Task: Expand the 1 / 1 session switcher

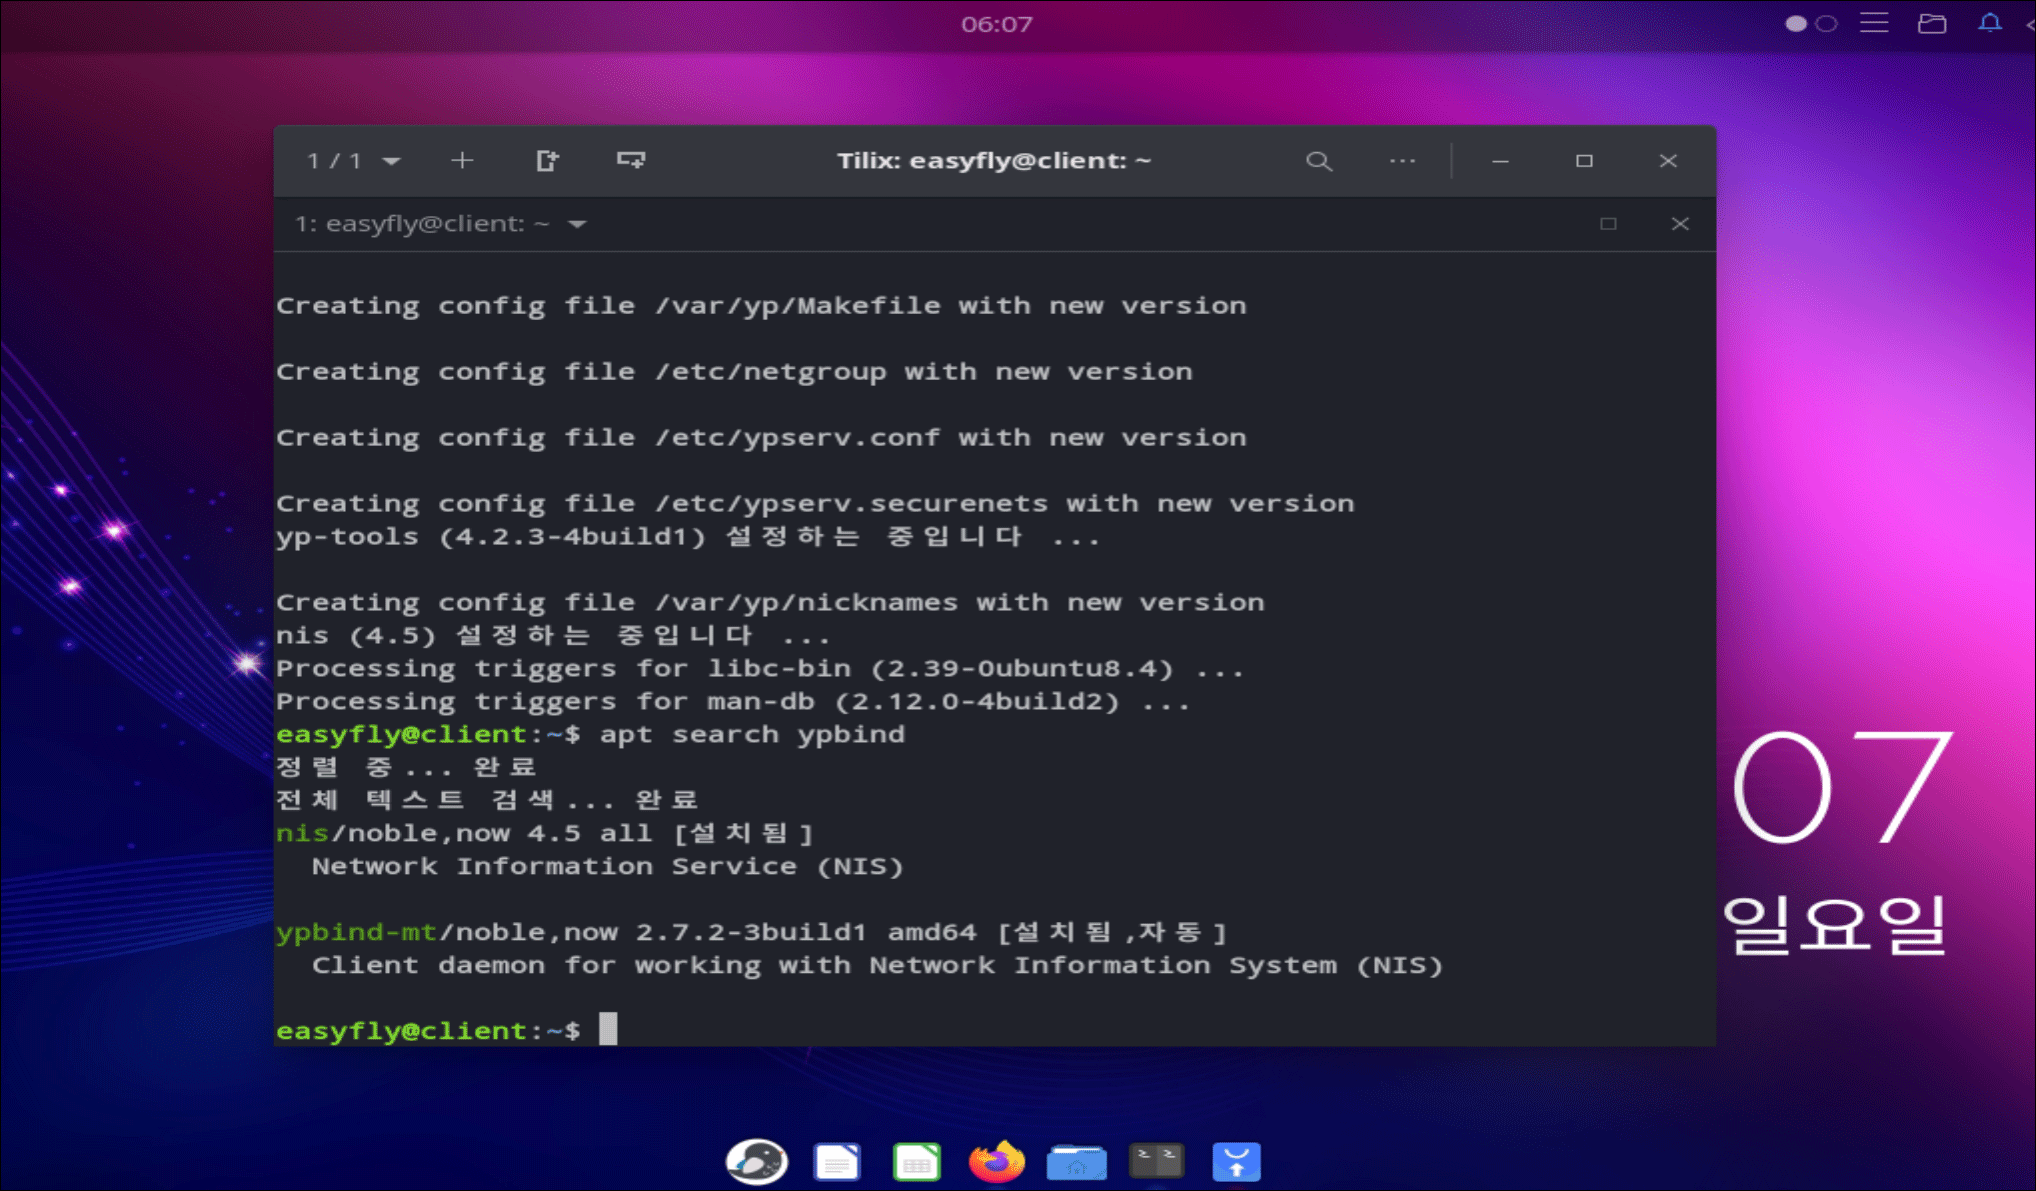Action: pyautogui.click(x=353, y=161)
